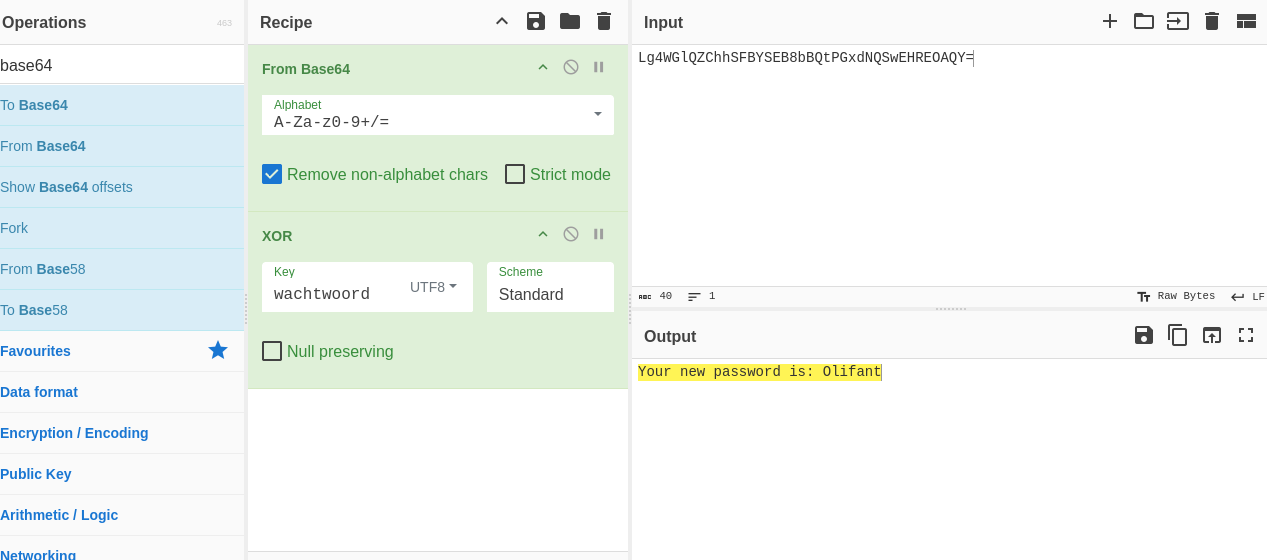The image size is (1267, 560).
Task: Reset the pane layout
Action: tap(1245, 21)
